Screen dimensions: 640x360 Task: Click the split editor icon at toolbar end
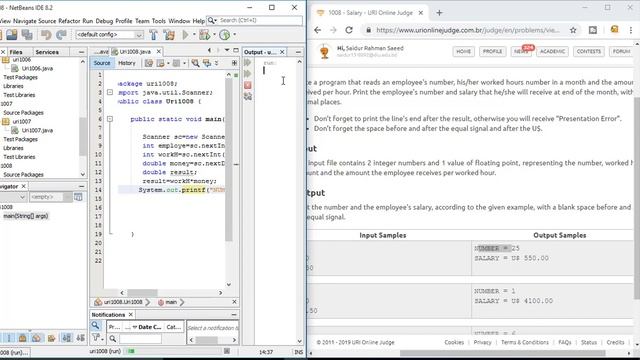[x=234, y=63]
